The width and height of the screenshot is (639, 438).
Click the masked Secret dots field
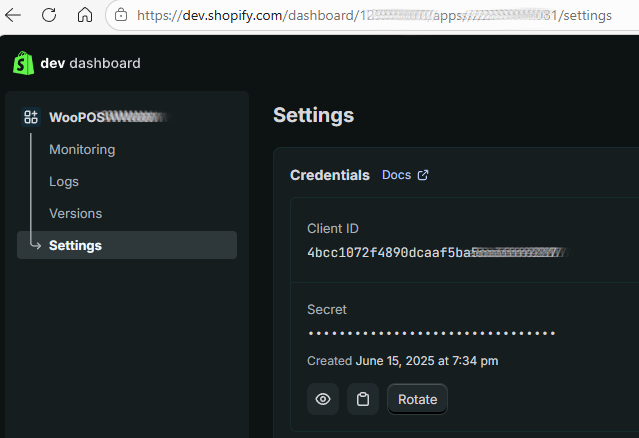pos(430,333)
